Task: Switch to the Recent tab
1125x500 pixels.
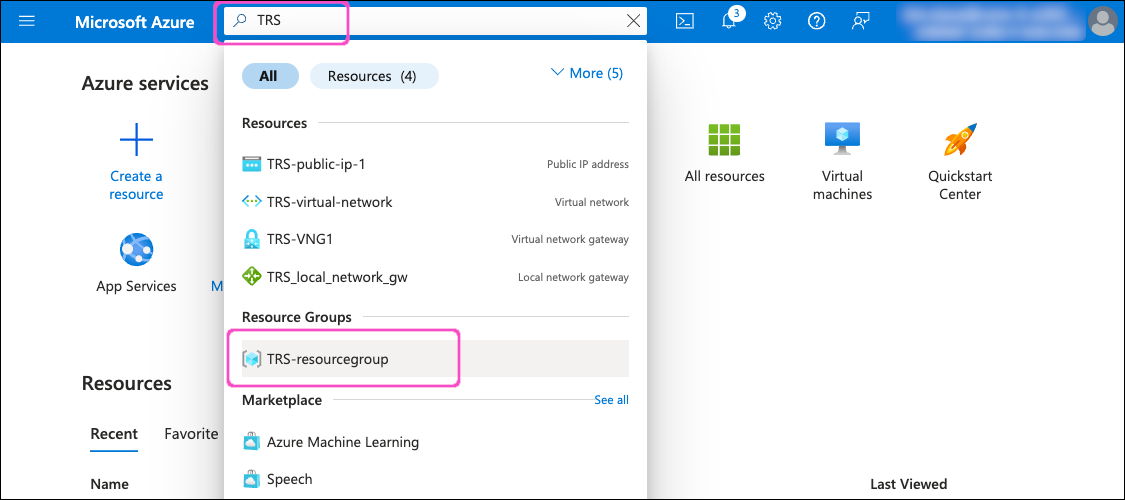Action: [x=114, y=433]
